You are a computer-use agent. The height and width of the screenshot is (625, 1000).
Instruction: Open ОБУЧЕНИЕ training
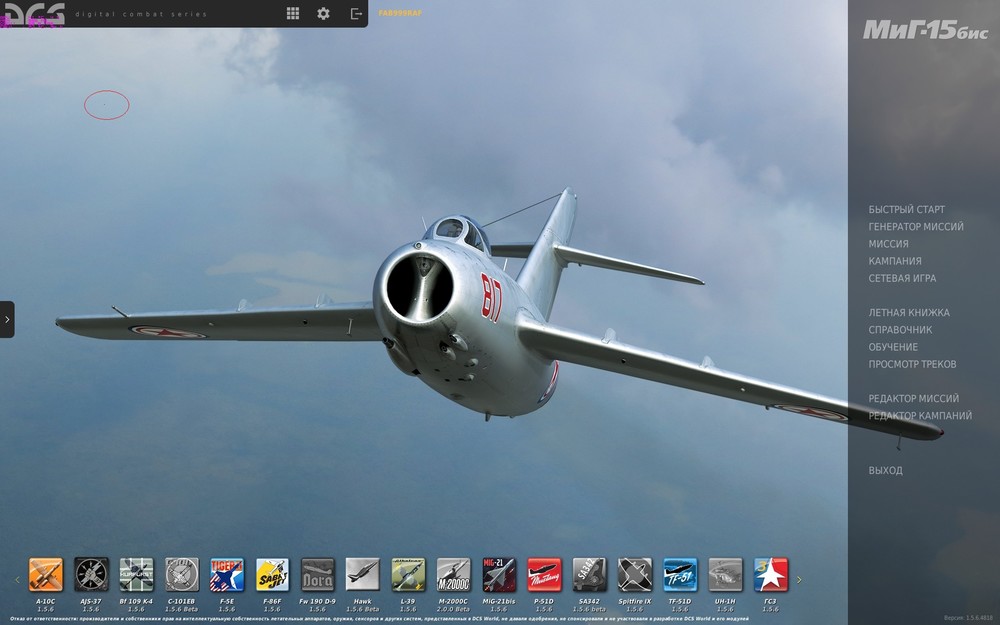coord(893,347)
